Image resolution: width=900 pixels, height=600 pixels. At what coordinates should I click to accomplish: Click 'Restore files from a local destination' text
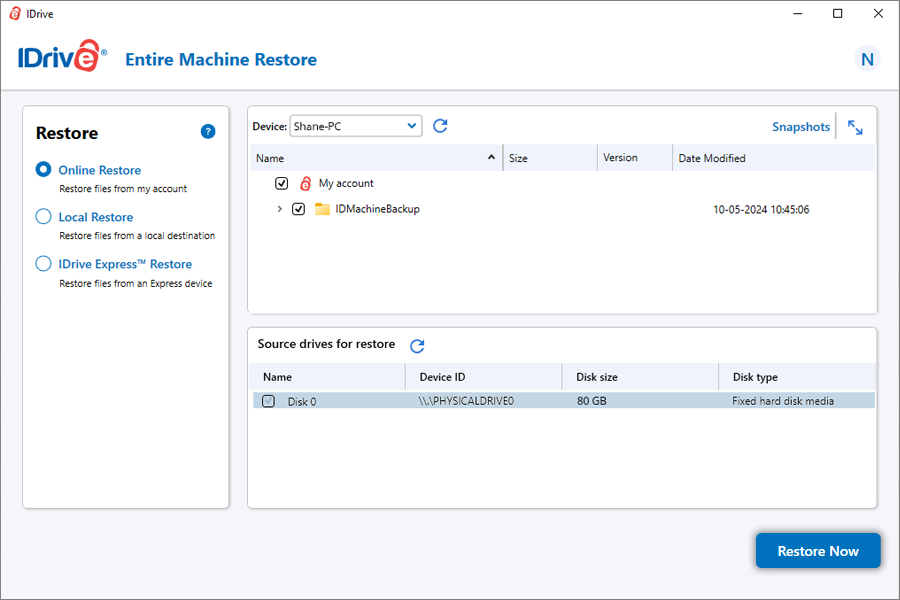(x=137, y=236)
